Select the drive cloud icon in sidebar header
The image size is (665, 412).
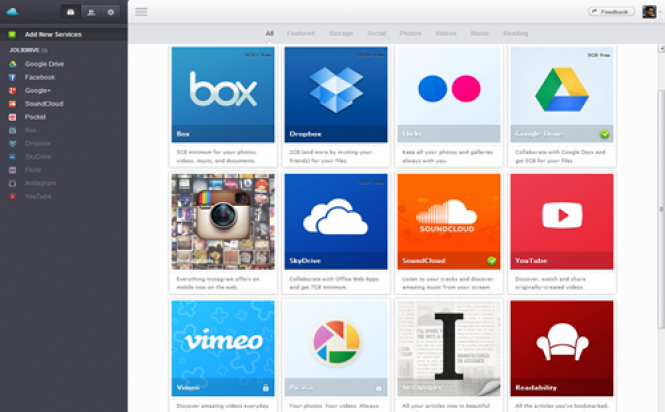[71, 12]
